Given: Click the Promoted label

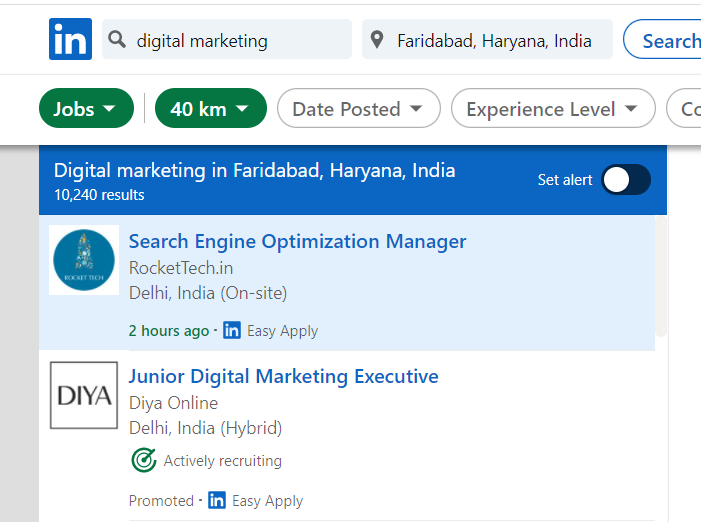Looking at the screenshot, I should pyautogui.click(x=161, y=501).
